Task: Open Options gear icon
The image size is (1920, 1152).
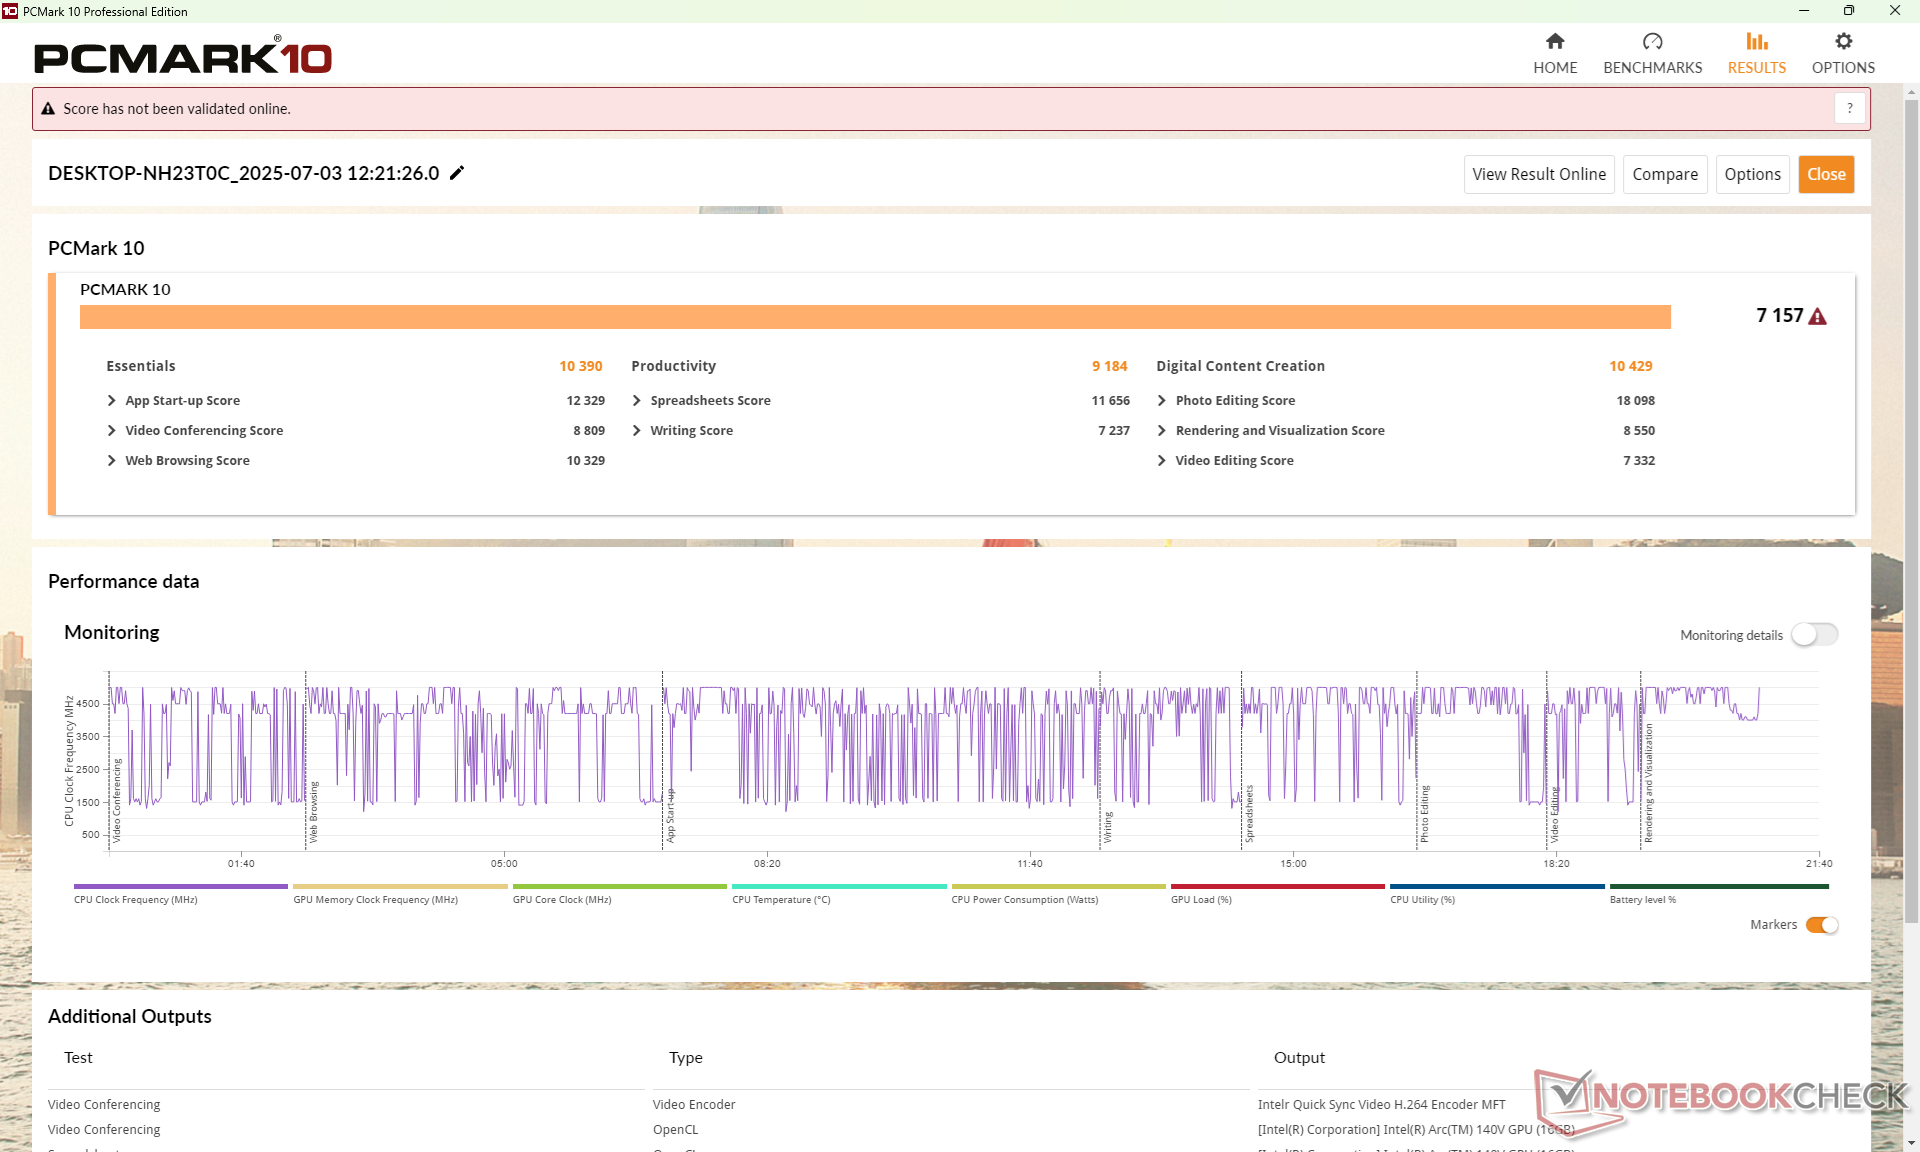Action: click(x=1843, y=42)
